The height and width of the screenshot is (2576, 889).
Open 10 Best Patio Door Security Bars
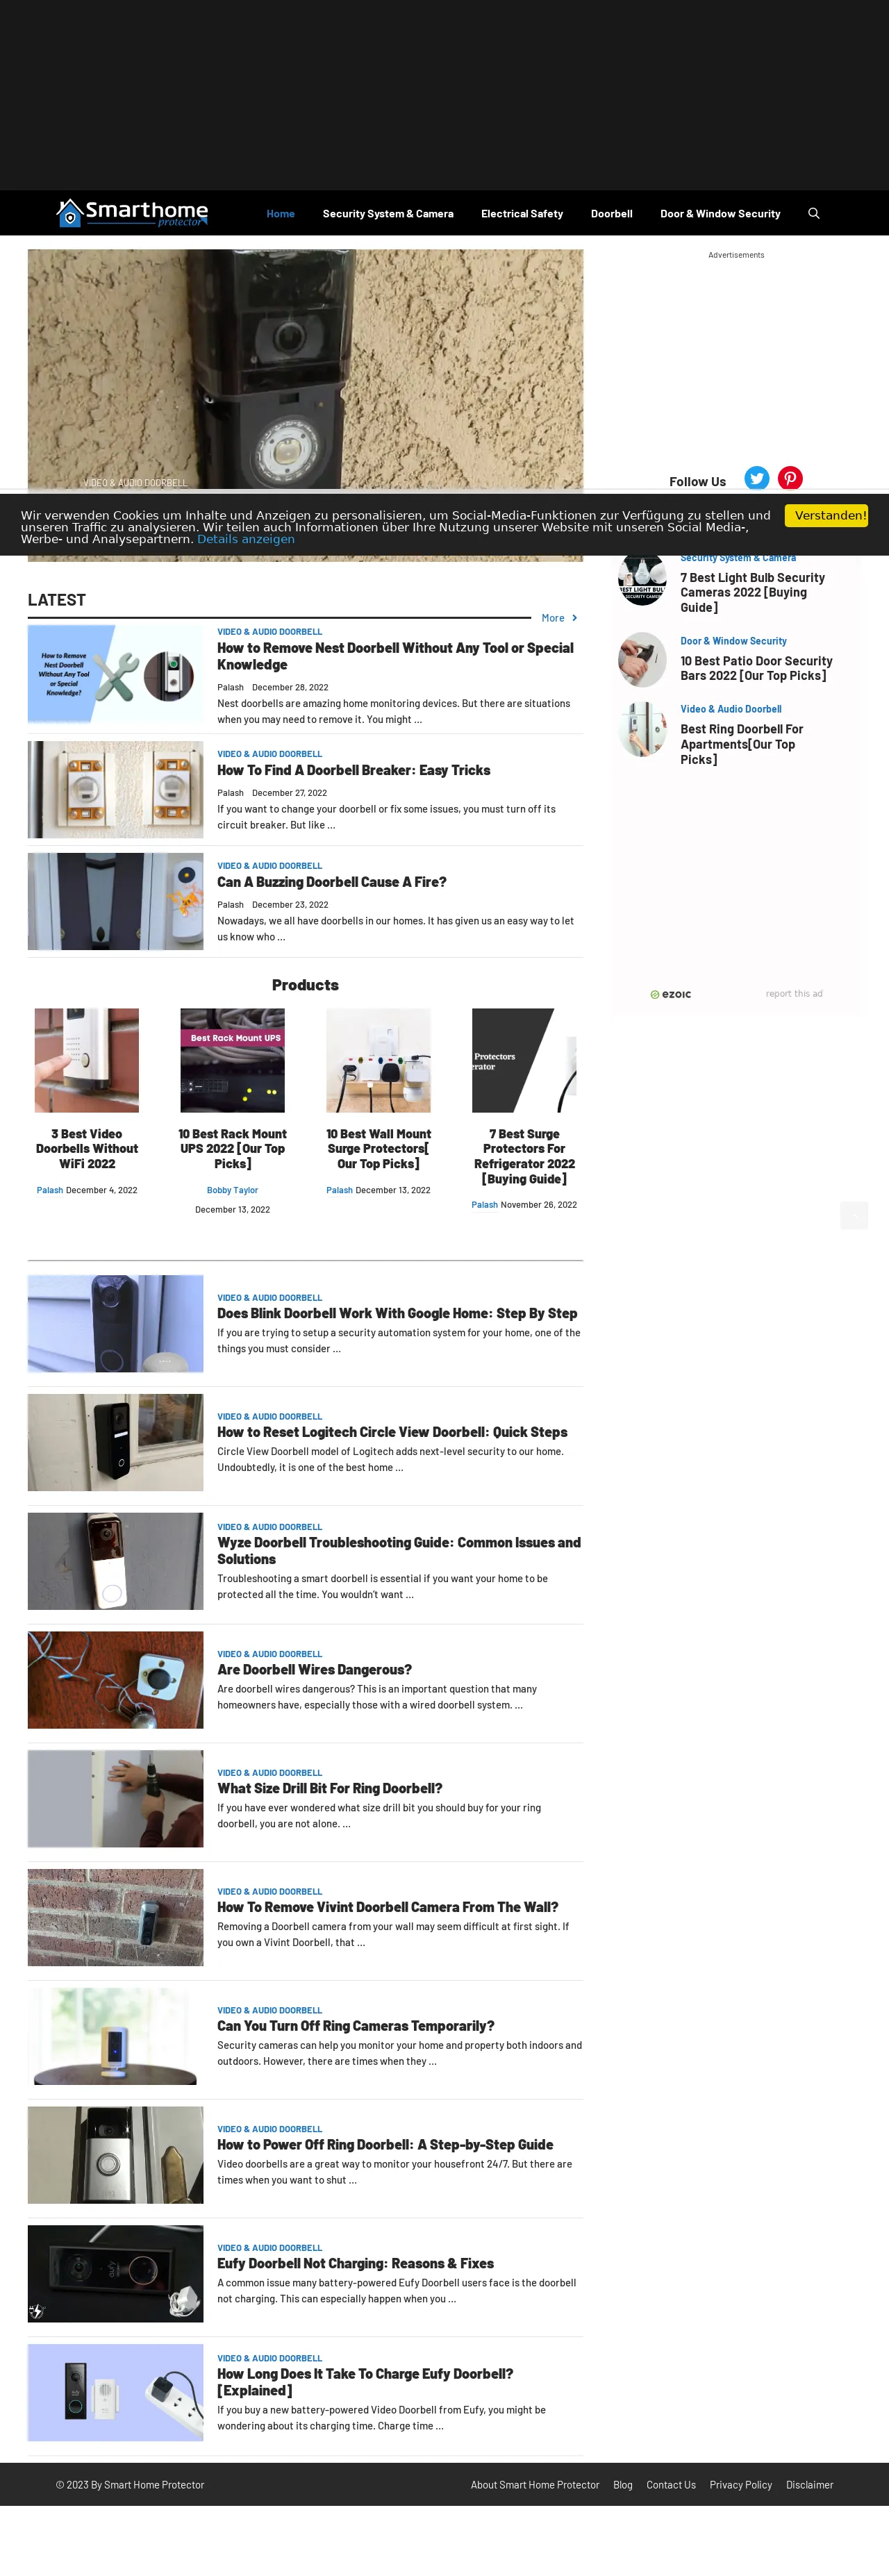pos(756,668)
